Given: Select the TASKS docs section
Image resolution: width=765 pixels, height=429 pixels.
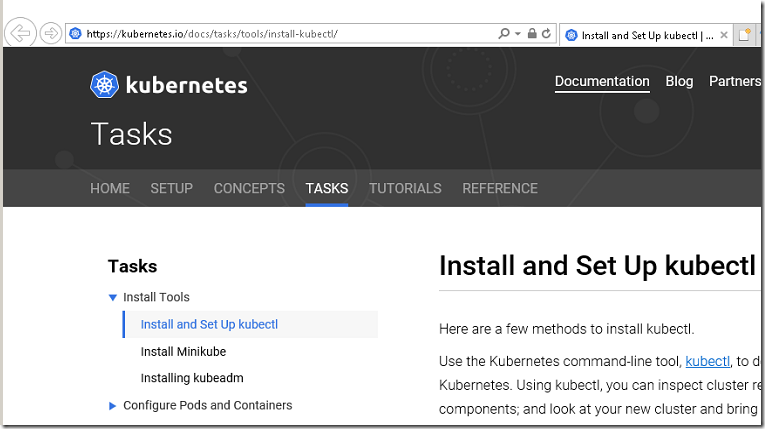Looking at the screenshot, I should [326, 188].
